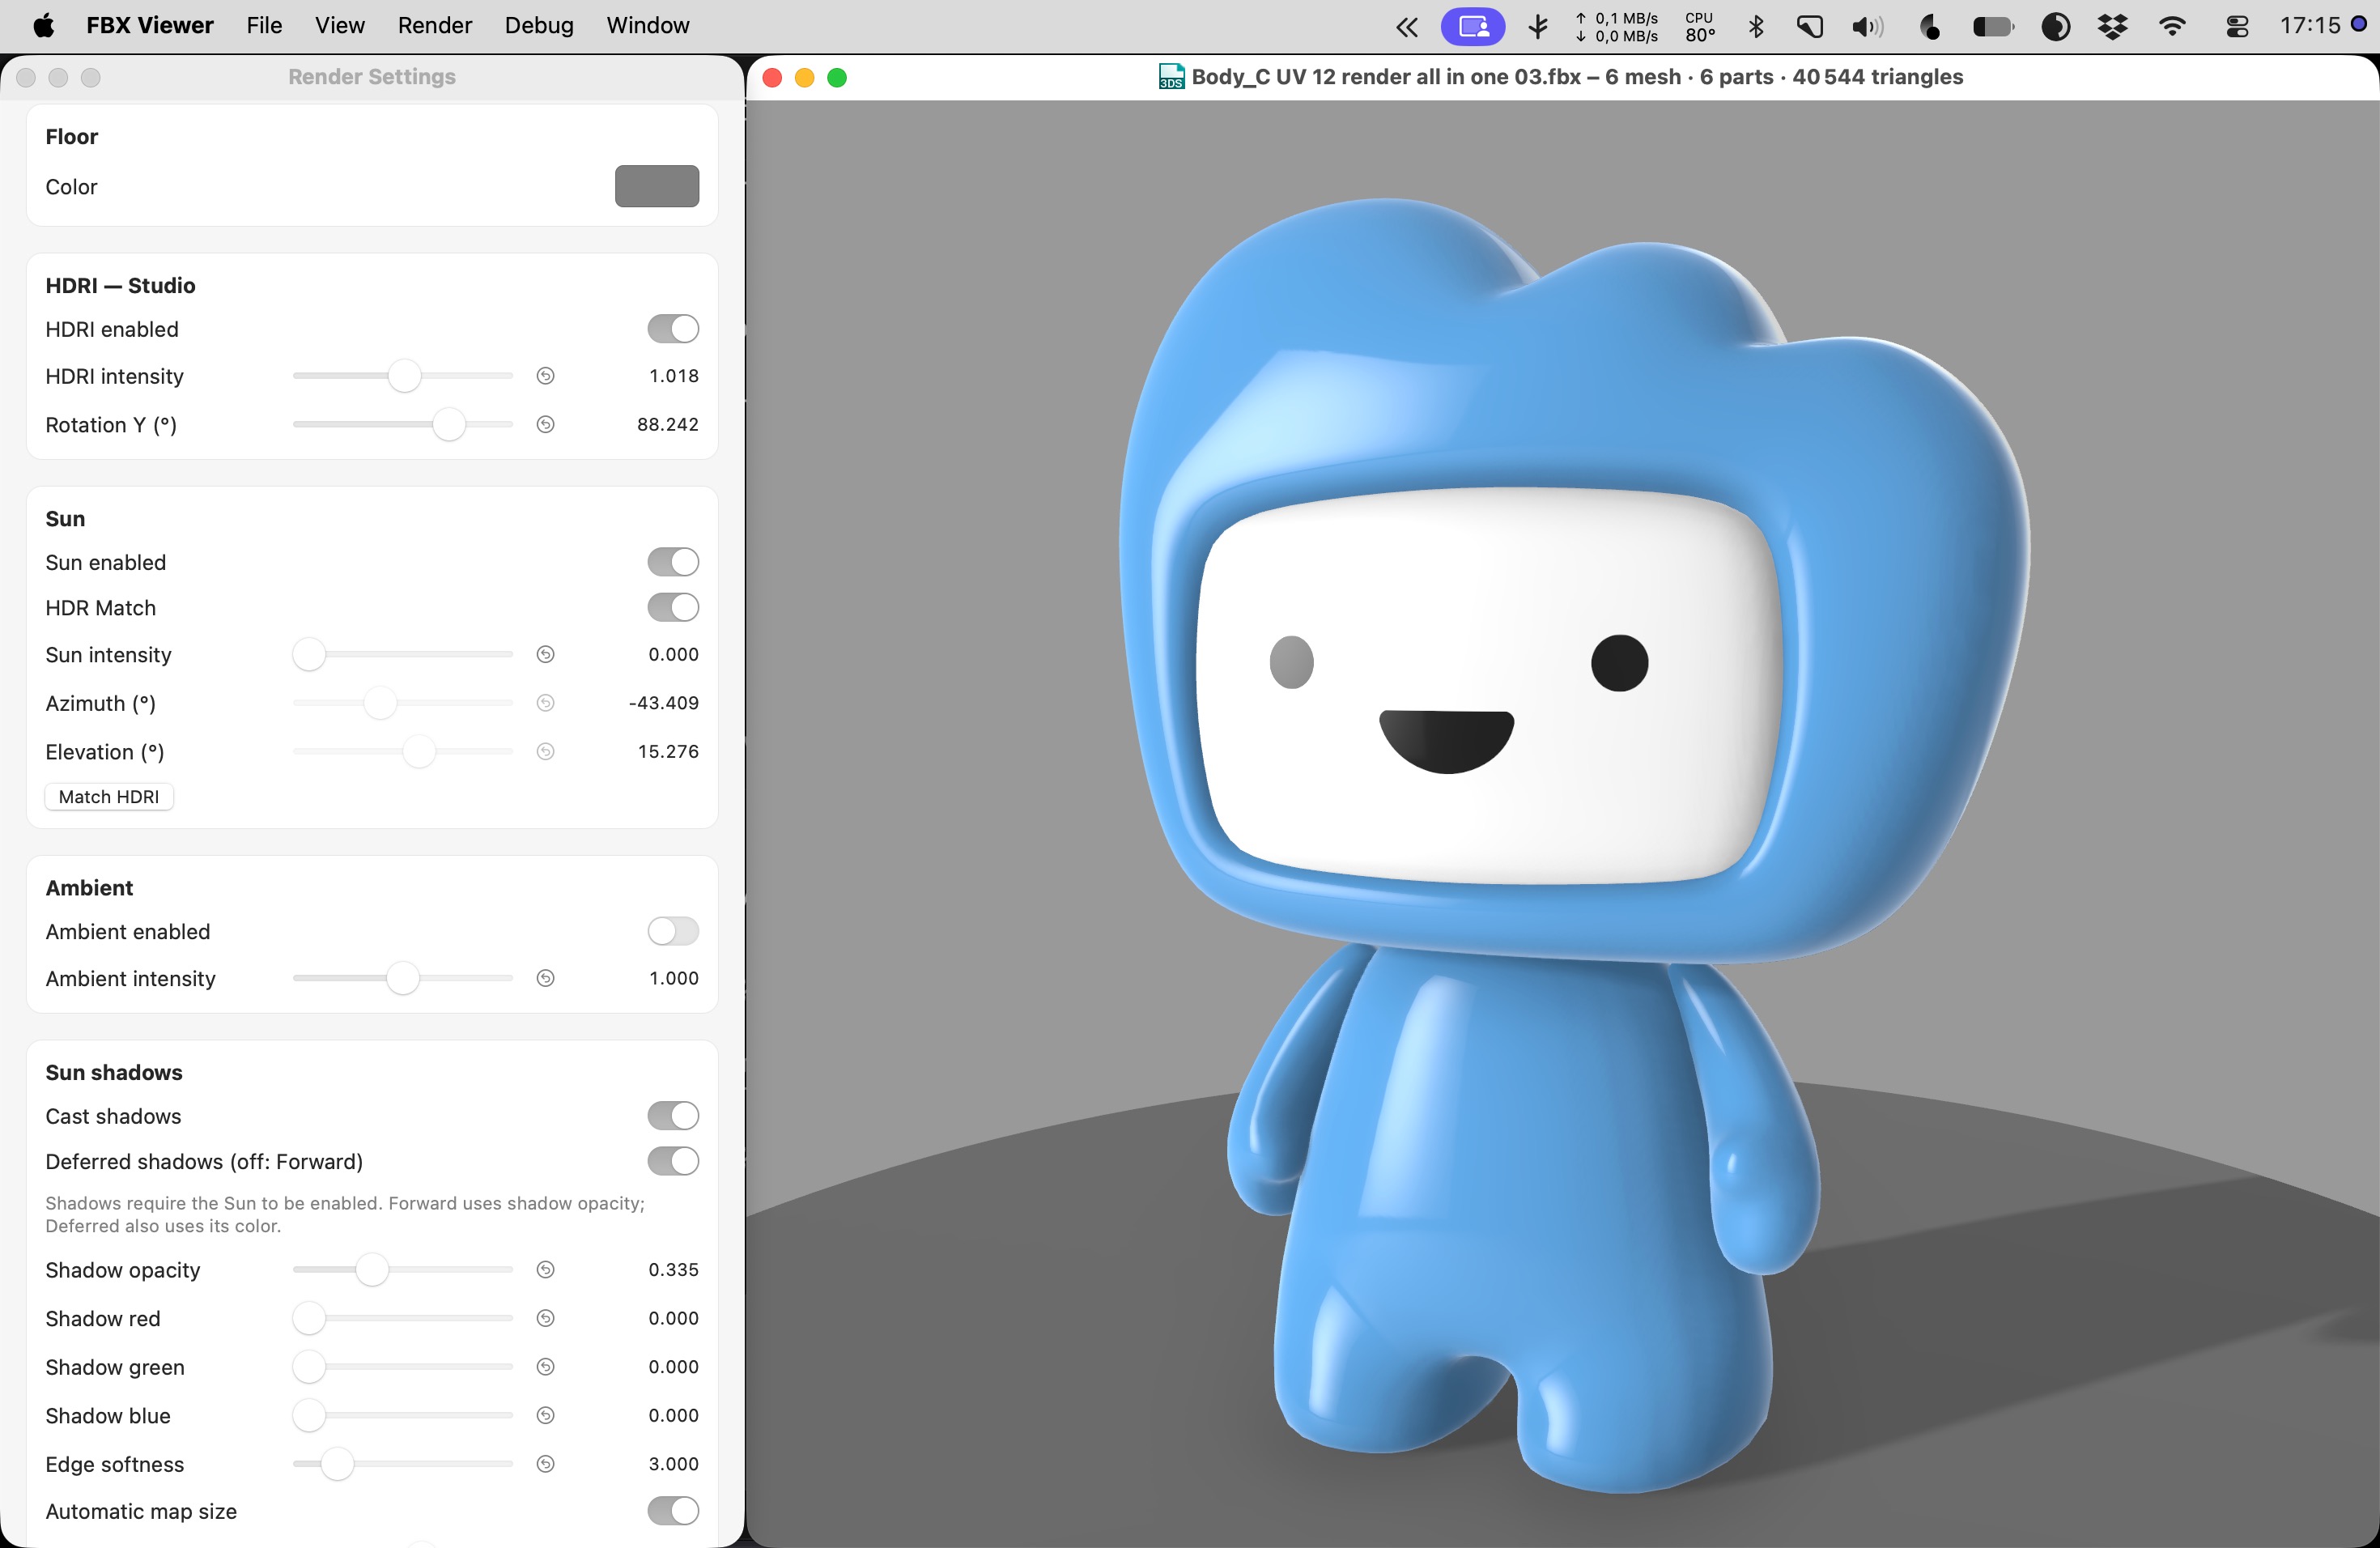Screen dimensions: 2380x1548
Task: Click the Edge softness slider knob
Action: [337, 1464]
